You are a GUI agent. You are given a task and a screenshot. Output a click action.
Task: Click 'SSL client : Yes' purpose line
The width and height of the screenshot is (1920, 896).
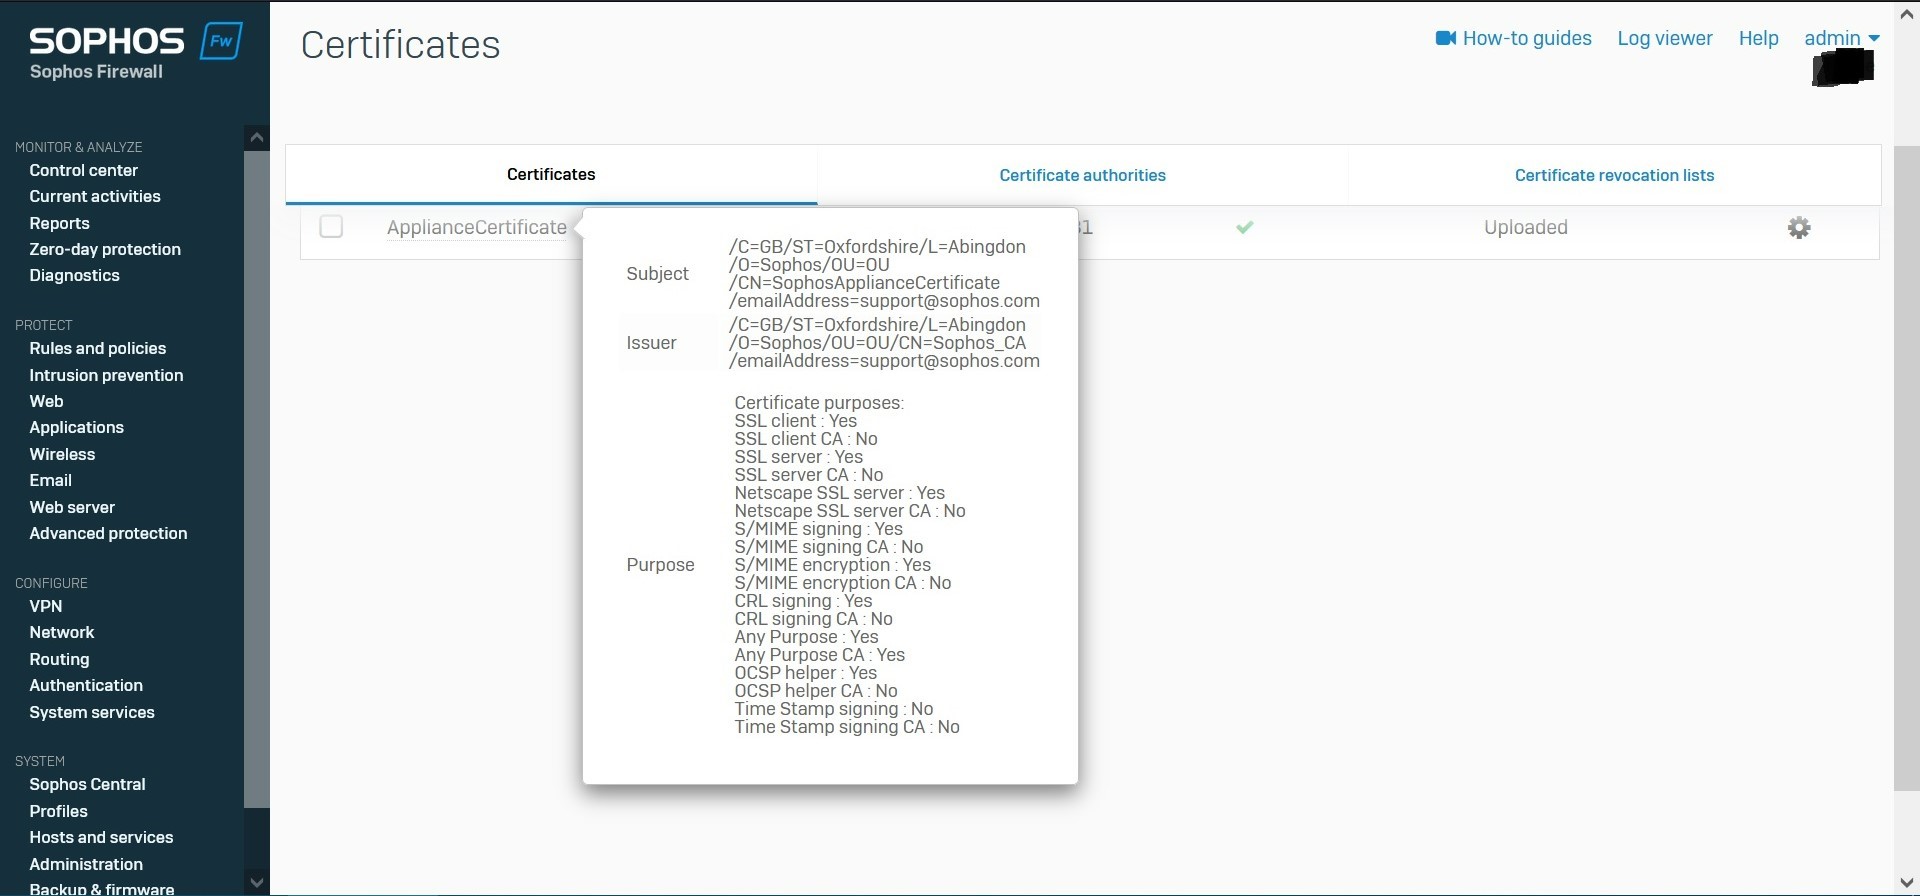tap(796, 420)
